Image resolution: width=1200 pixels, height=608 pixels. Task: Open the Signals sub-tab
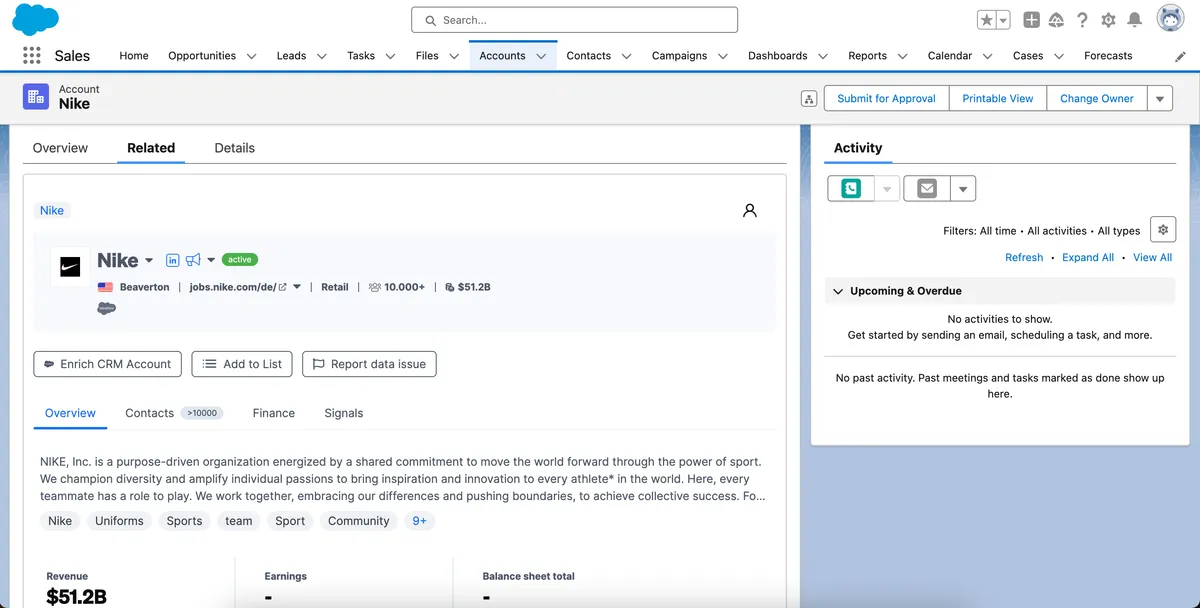click(x=344, y=413)
